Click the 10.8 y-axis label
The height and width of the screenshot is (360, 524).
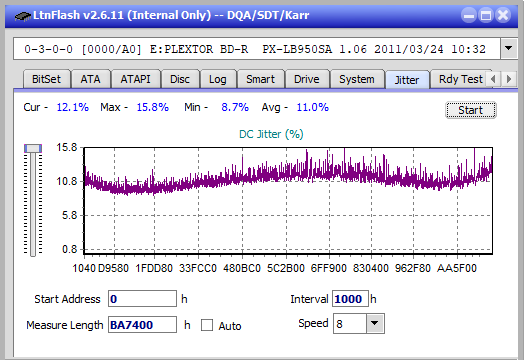tap(67, 181)
